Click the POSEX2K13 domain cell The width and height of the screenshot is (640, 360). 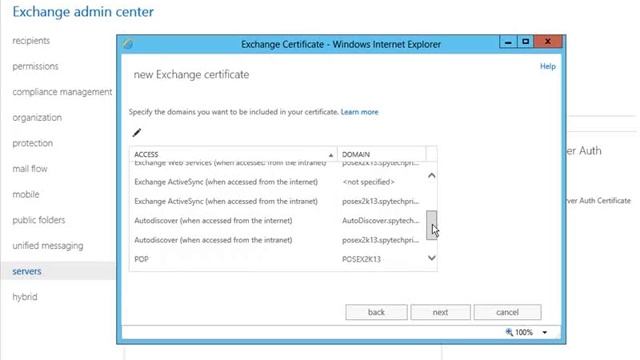tap(361, 259)
